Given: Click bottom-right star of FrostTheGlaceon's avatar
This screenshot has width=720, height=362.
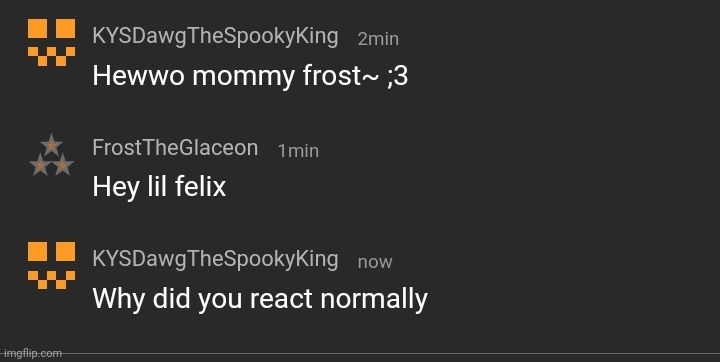Looking at the screenshot, I should 63,165.
